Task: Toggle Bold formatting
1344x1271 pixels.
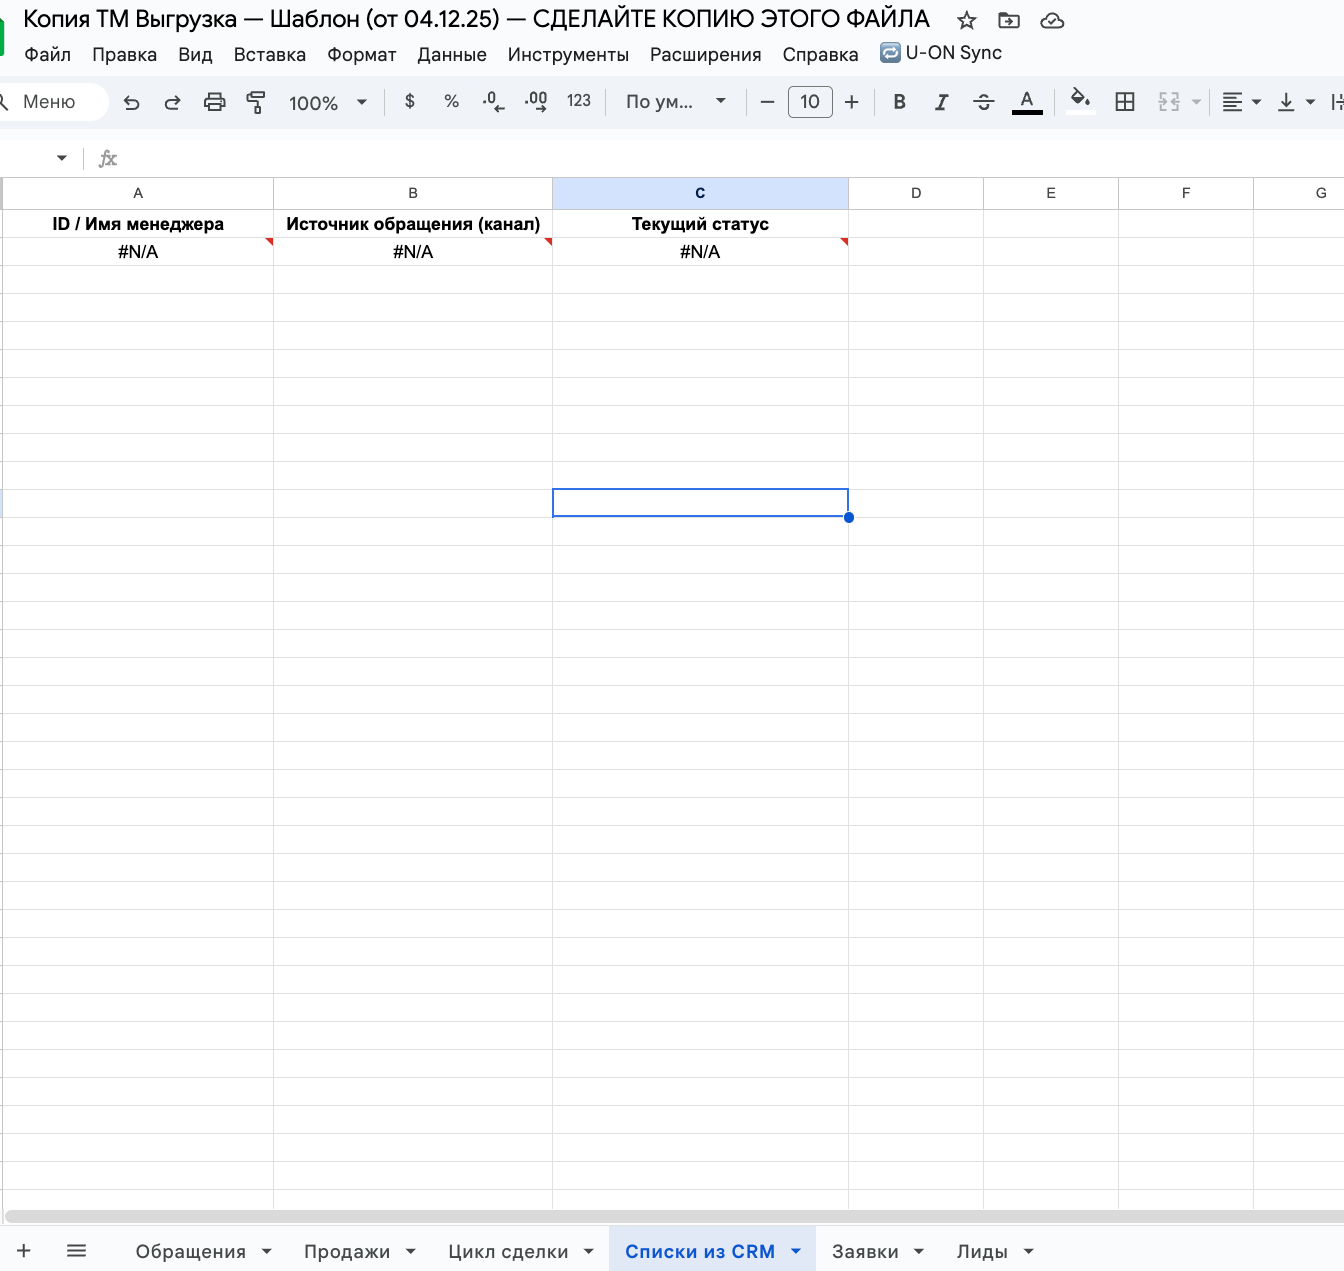Action: pyautogui.click(x=899, y=102)
